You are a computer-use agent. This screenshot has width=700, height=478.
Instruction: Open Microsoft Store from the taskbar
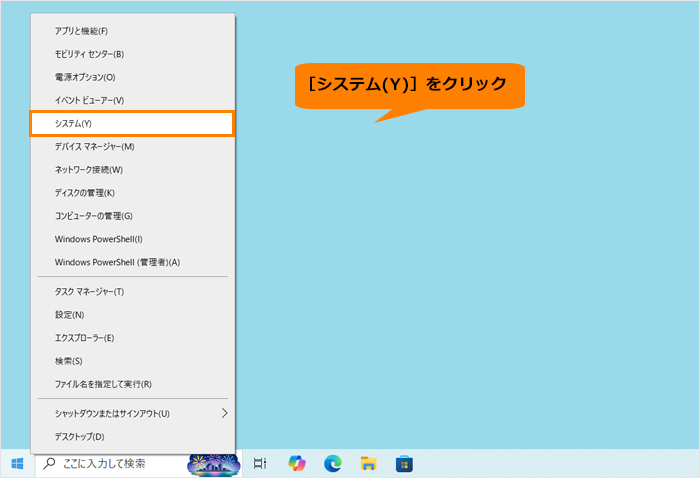(x=404, y=464)
